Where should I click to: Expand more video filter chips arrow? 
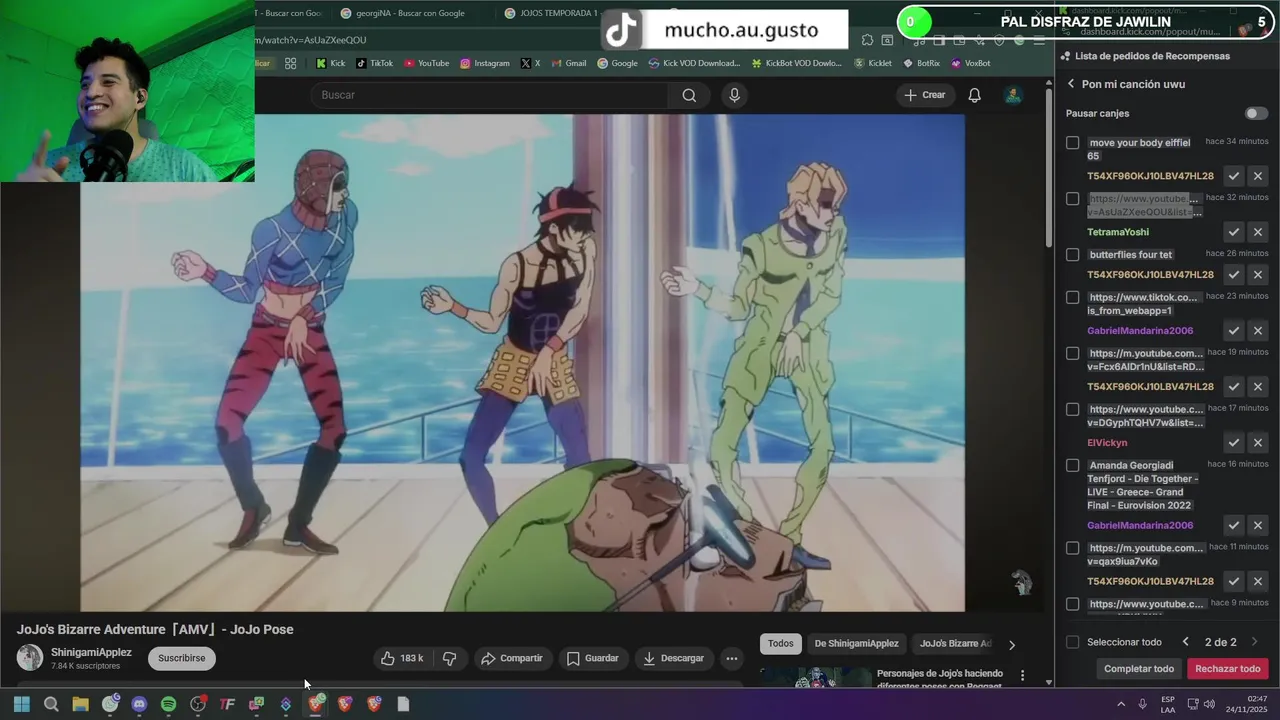[x=1011, y=644]
